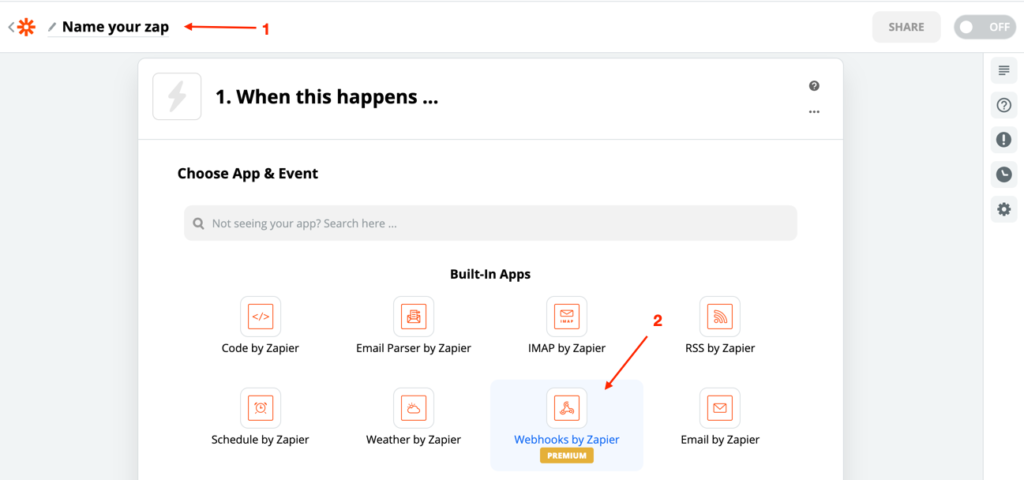Click the 'IMAP by Zapier' label
Viewport: 1024px width, 480px height.
(x=566, y=348)
